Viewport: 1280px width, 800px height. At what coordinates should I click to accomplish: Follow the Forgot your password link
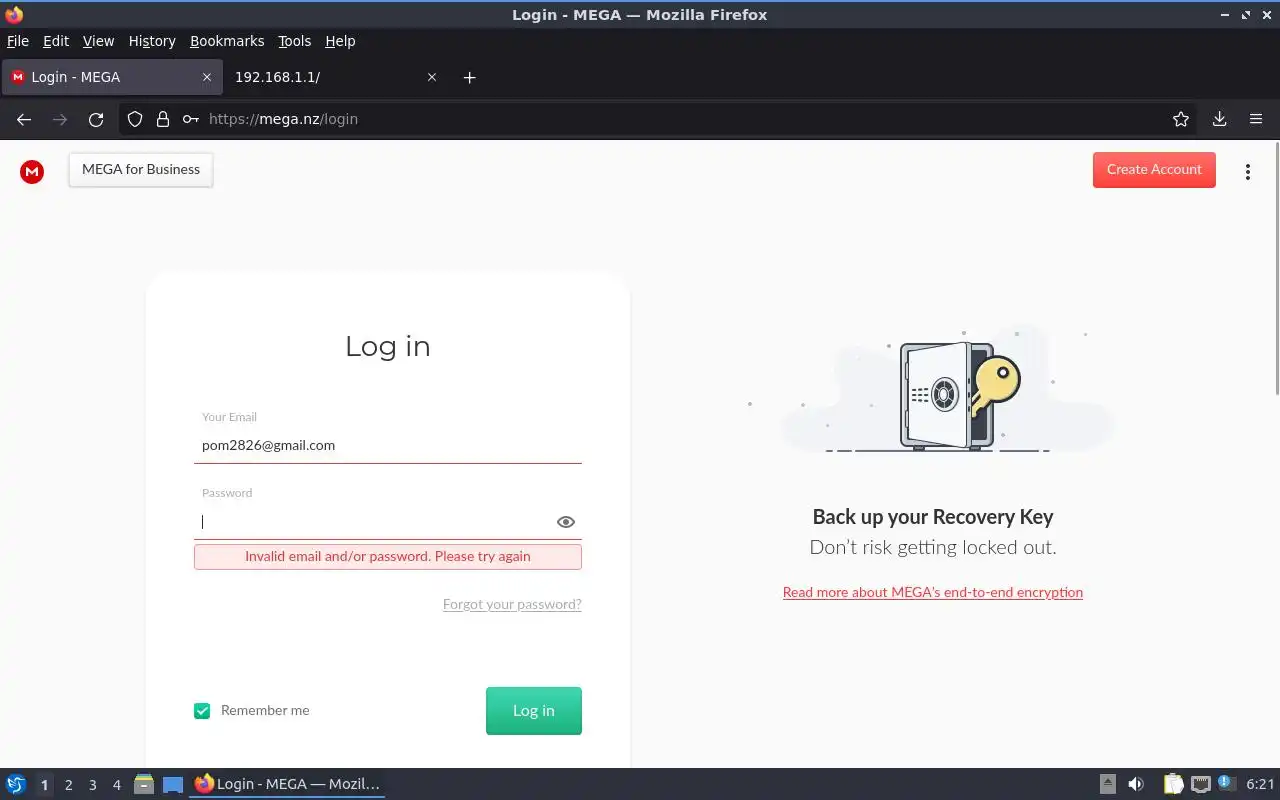tap(512, 604)
